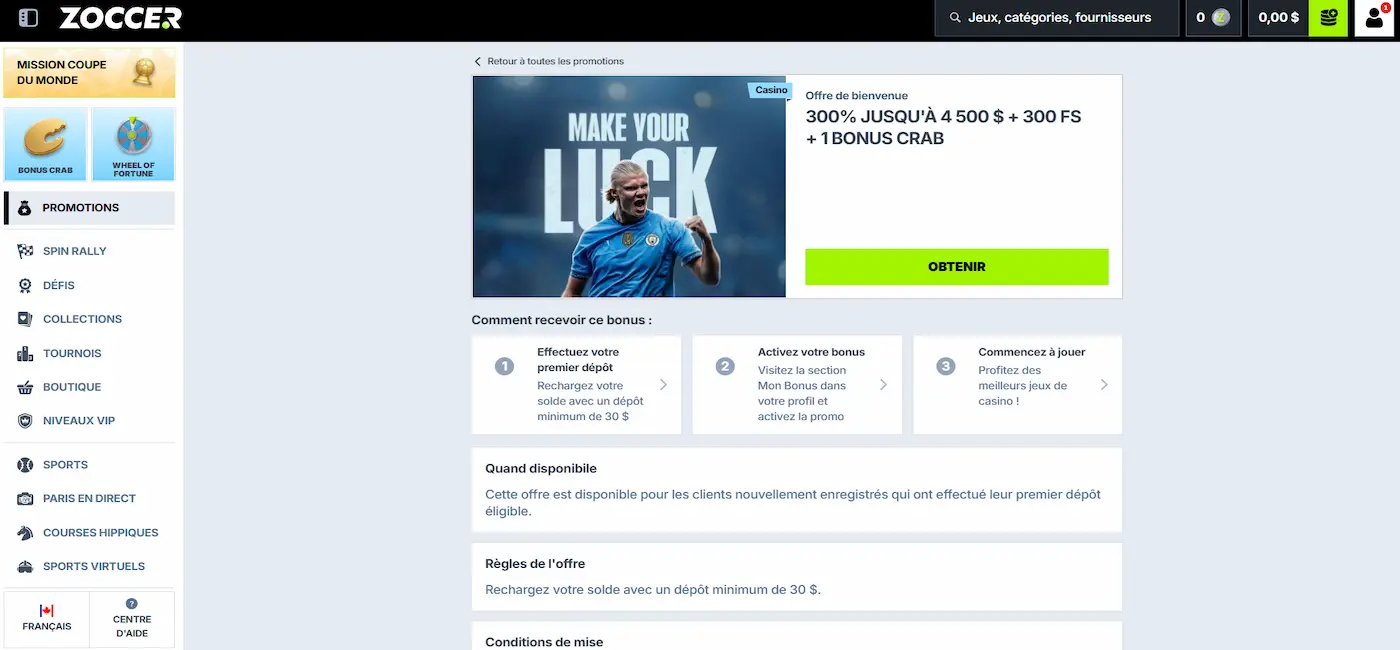Expand Commencez à jouer step chevron
This screenshot has width=1400, height=650.
[x=1104, y=385]
